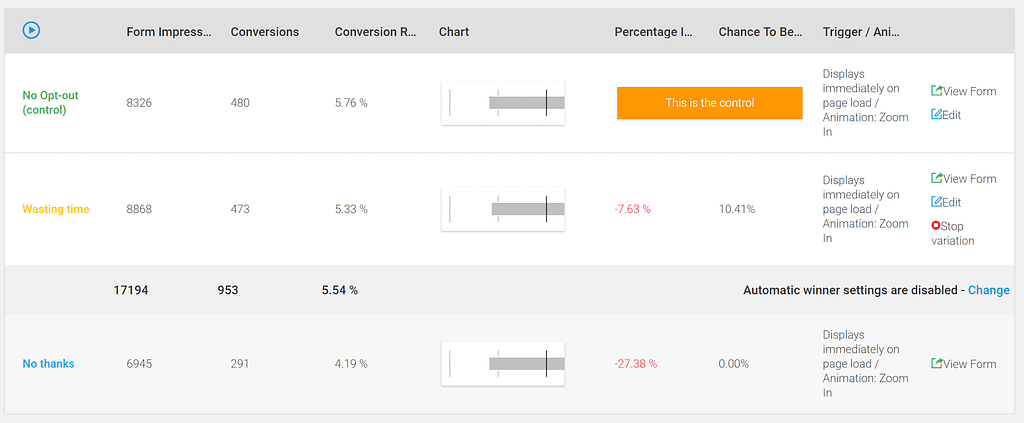Click the Wasting time chart thumbnail
This screenshot has width=1024, height=423.
click(503, 209)
